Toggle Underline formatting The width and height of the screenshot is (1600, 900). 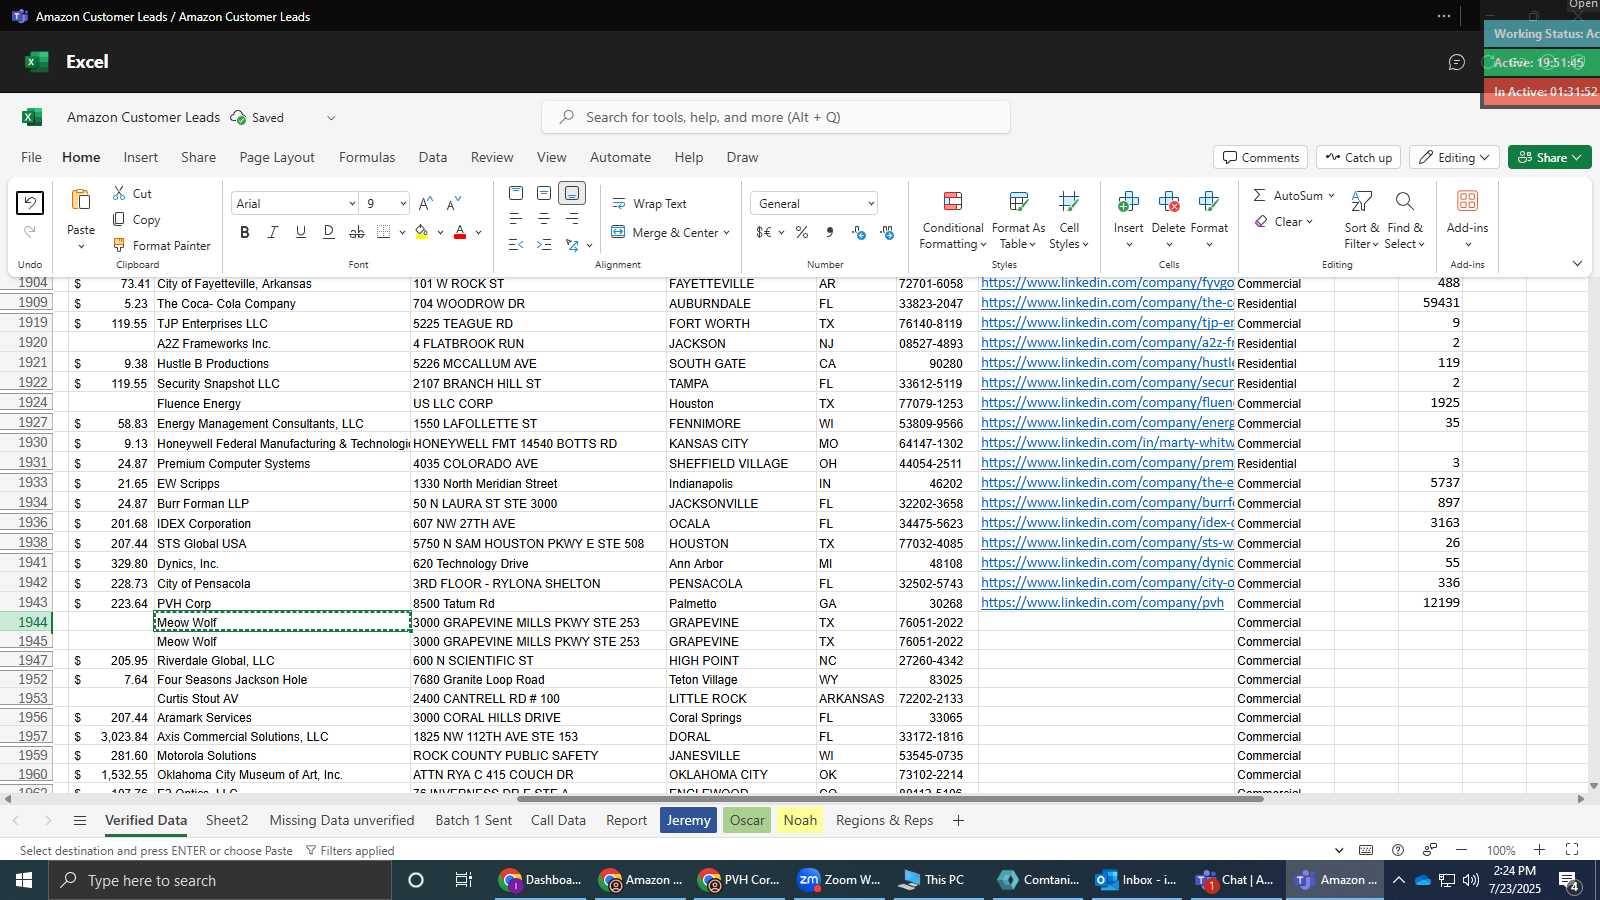(301, 232)
